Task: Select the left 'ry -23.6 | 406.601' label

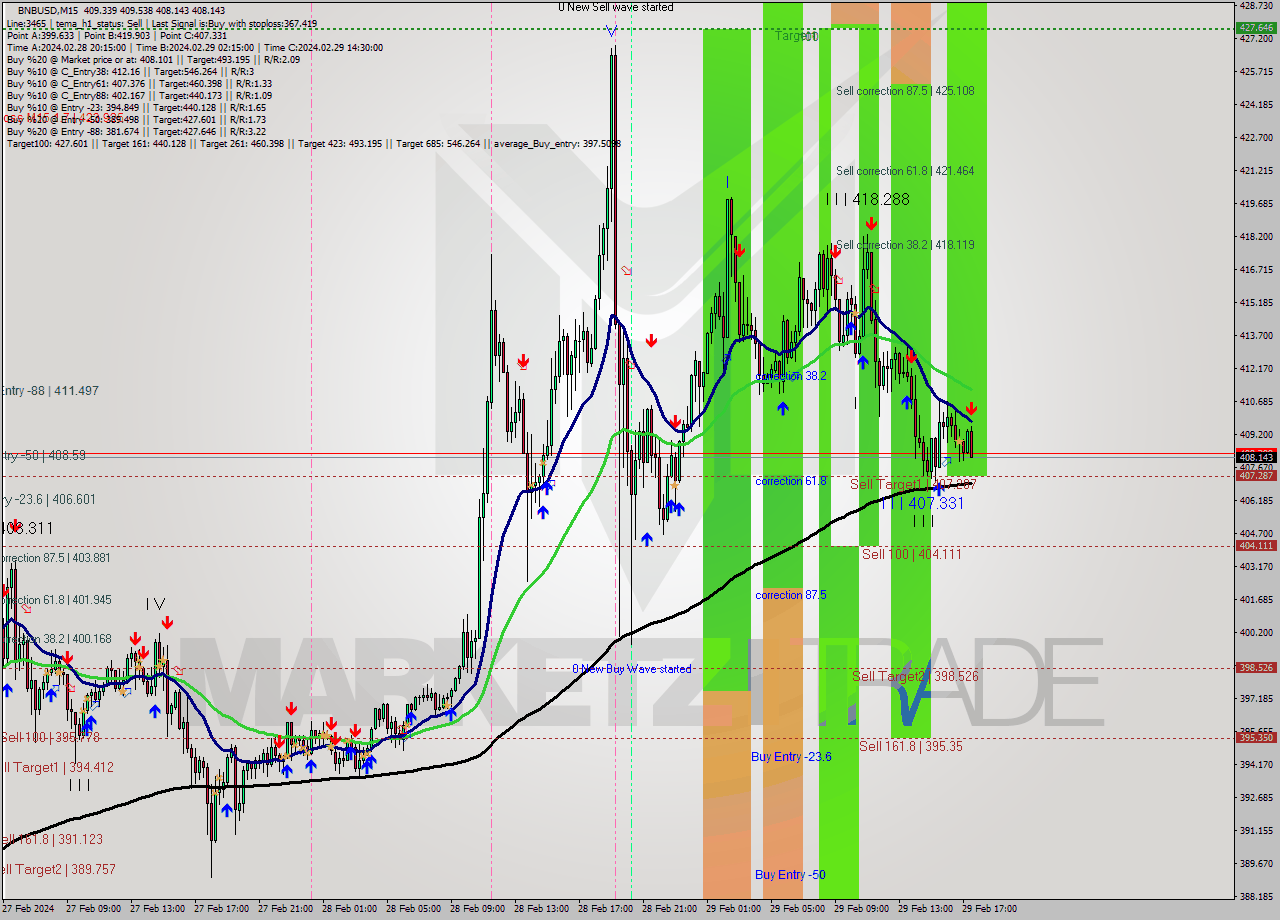Action: point(48,499)
